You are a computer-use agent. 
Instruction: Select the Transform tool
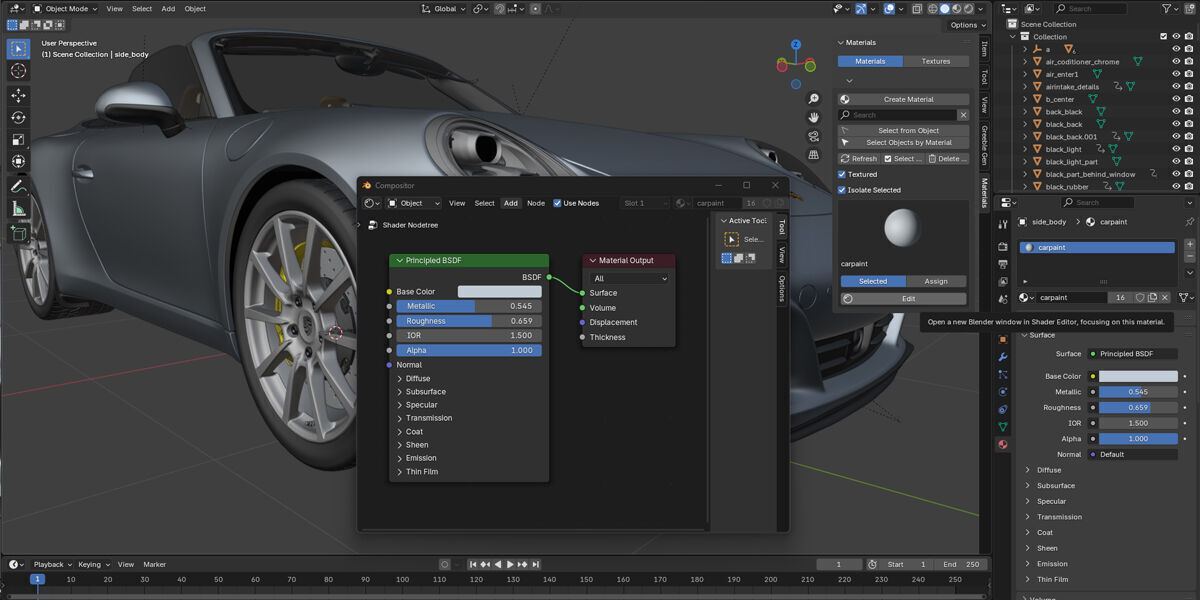(18, 162)
